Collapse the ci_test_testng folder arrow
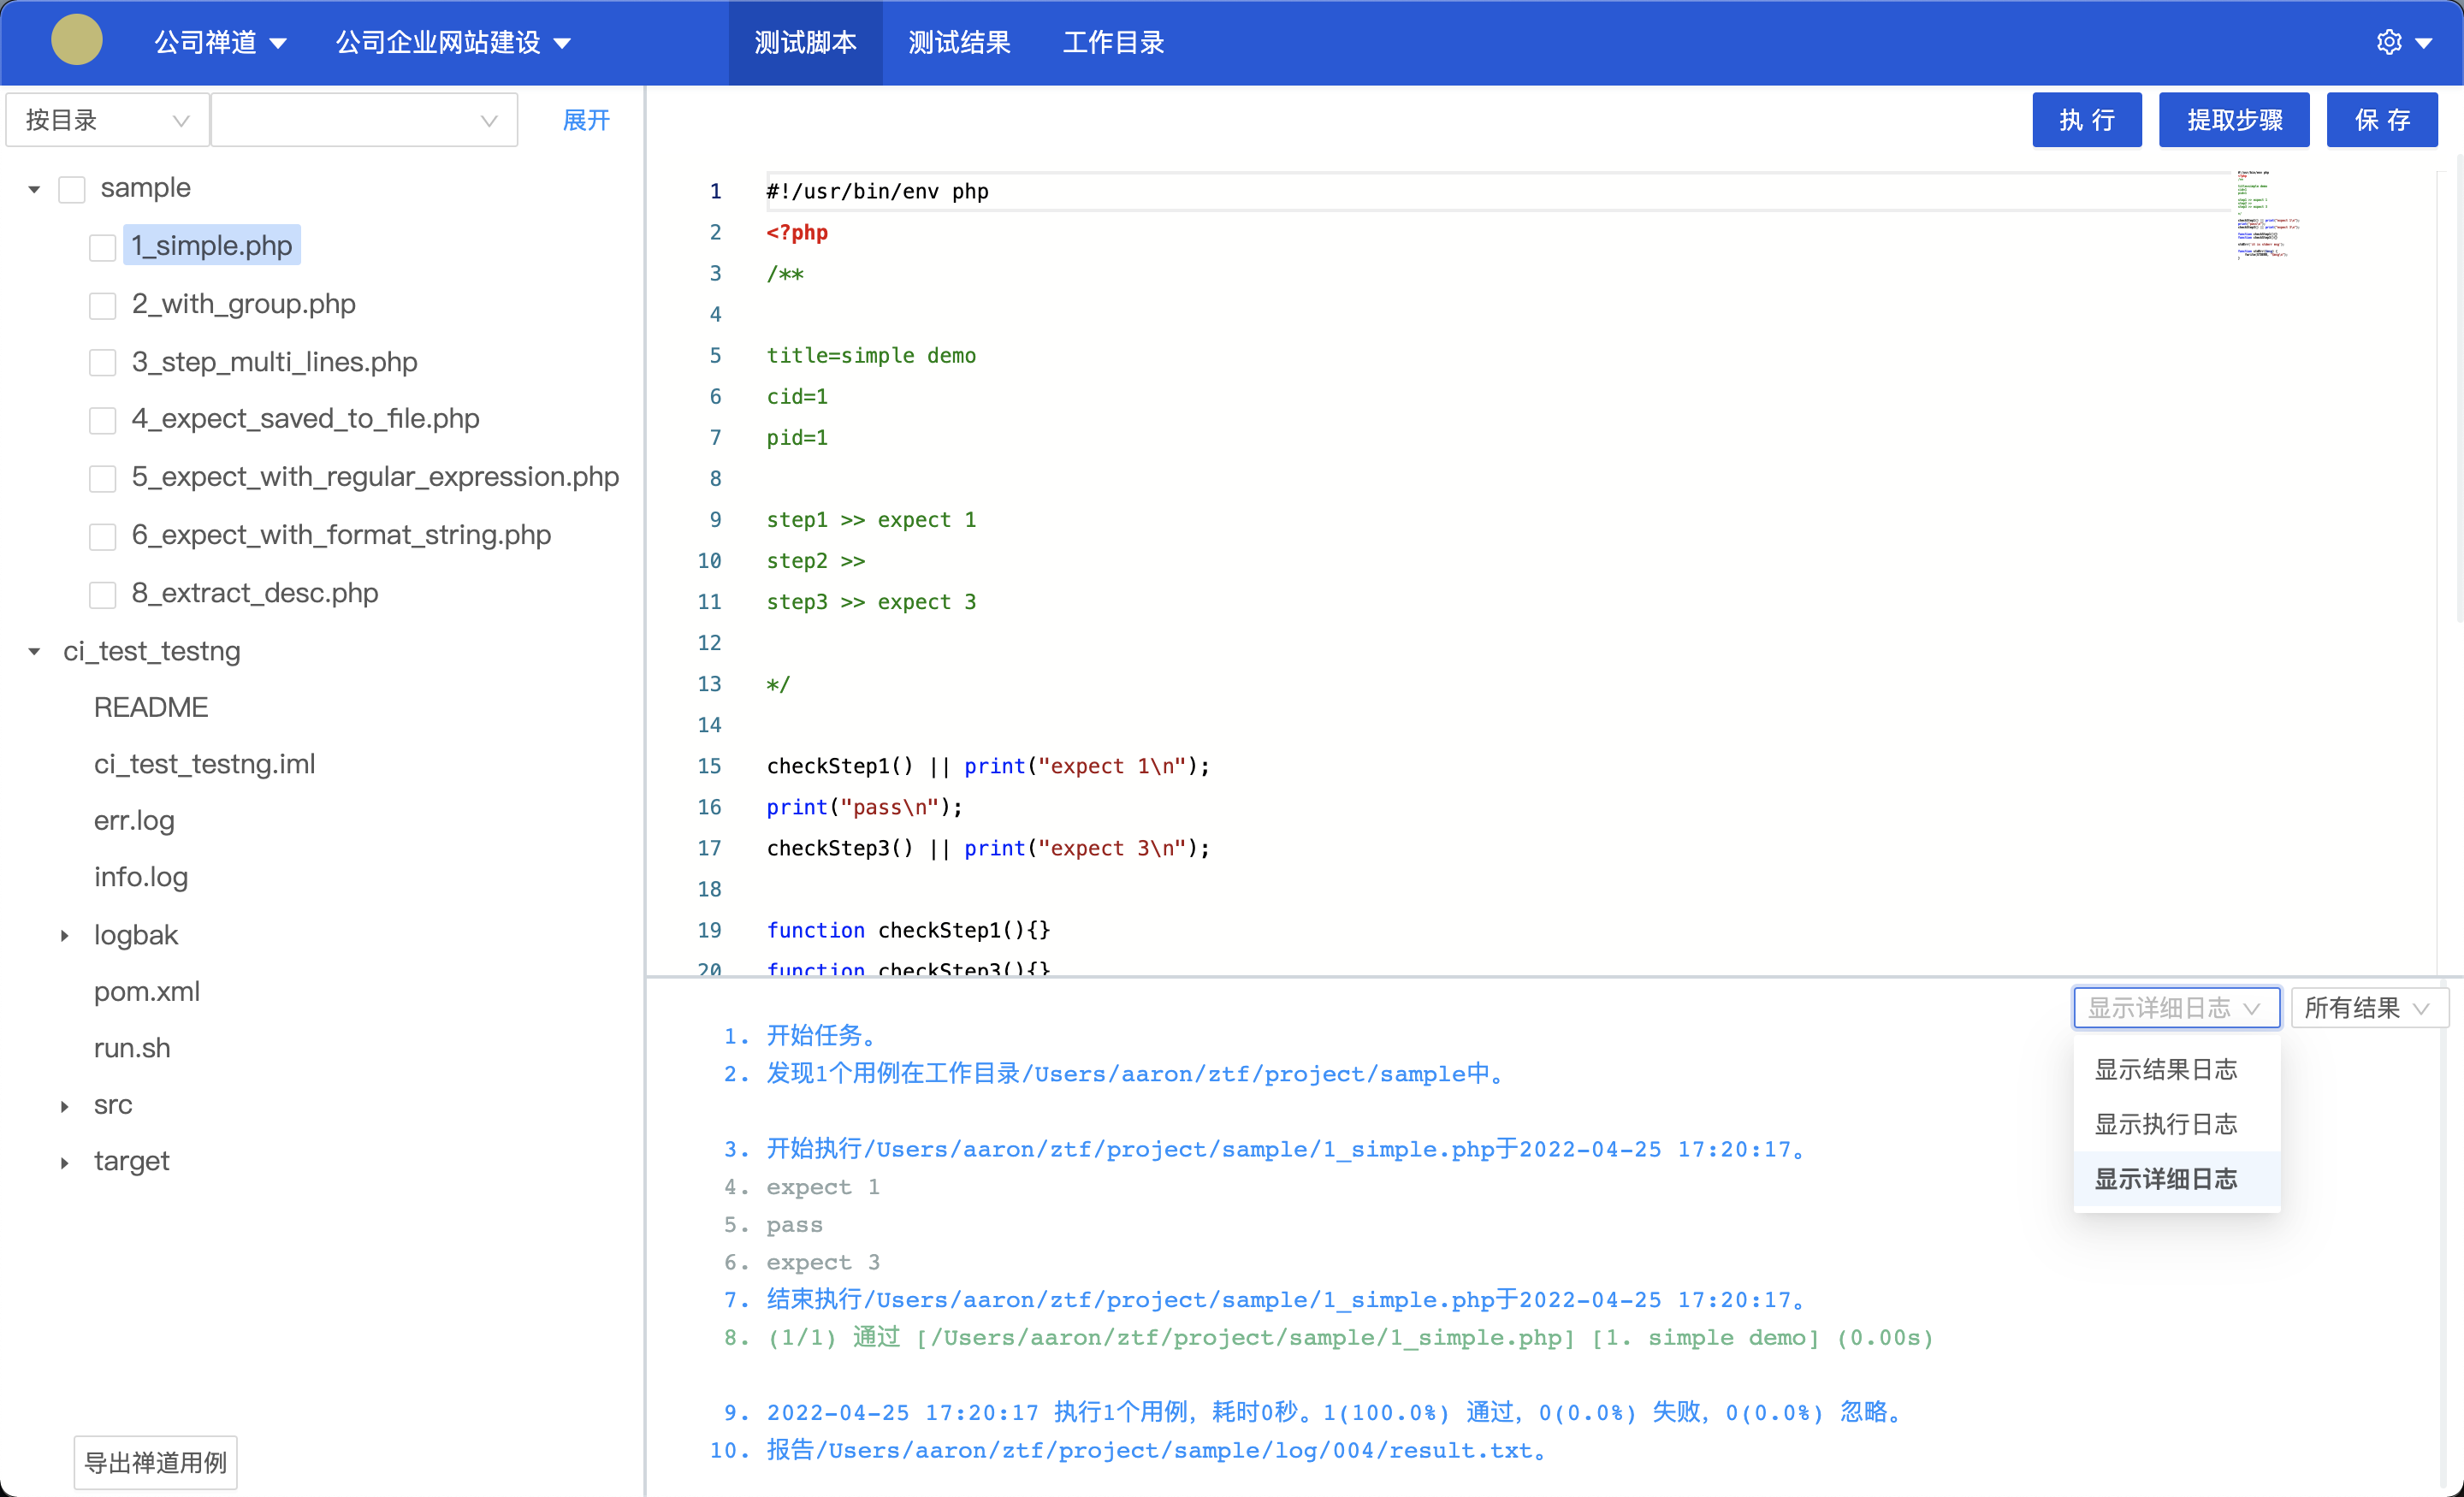 34,652
